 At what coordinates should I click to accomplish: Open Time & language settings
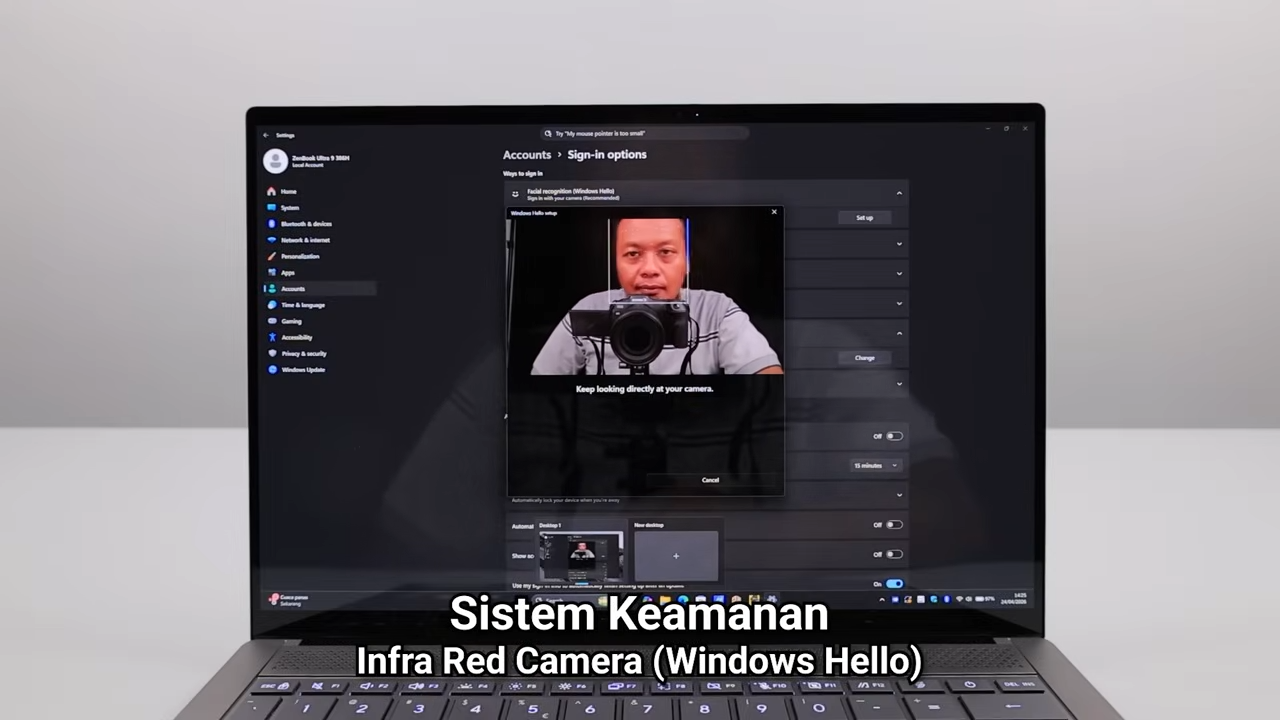tap(295, 305)
